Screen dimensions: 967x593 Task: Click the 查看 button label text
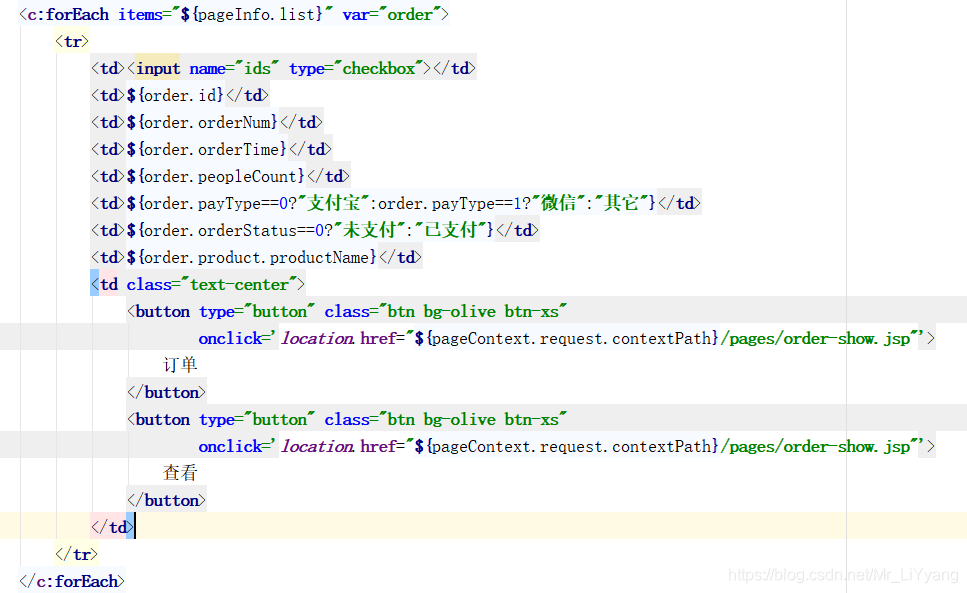pyautogui.click(x=180, y=473)
